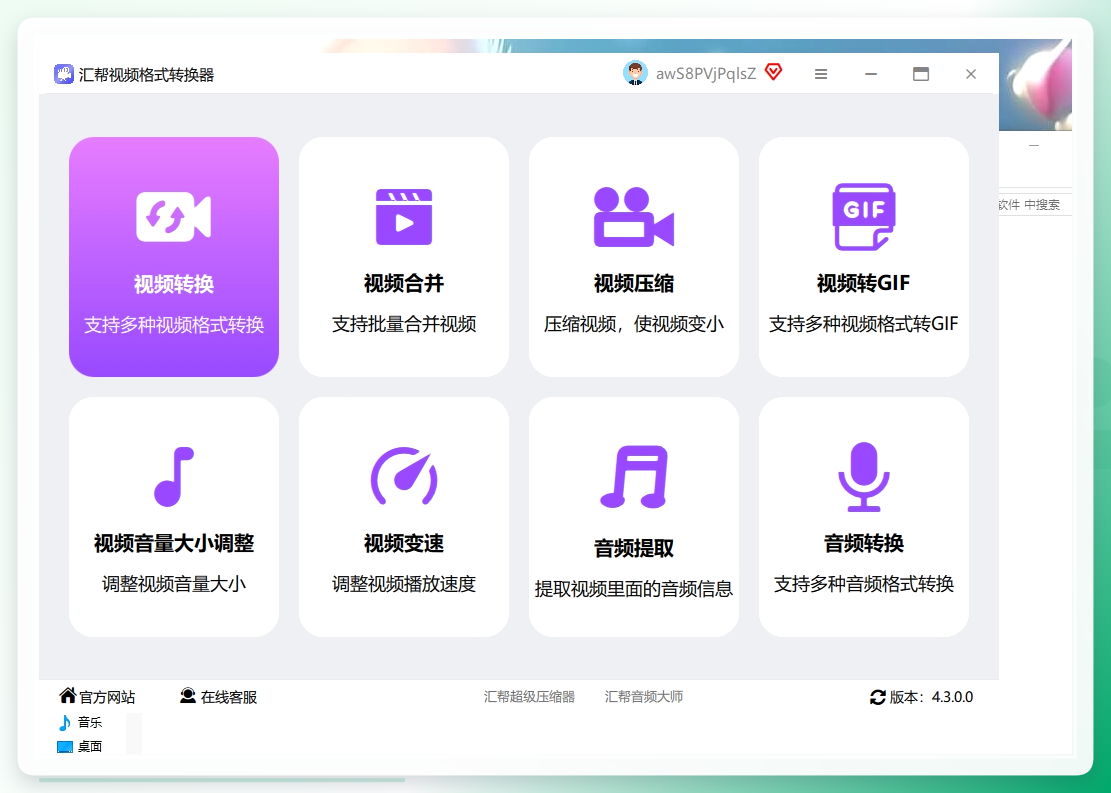Click the username awS8PVjPqlsZ
The height and width of the screenshot is (793, 1111).
(706, 74)
